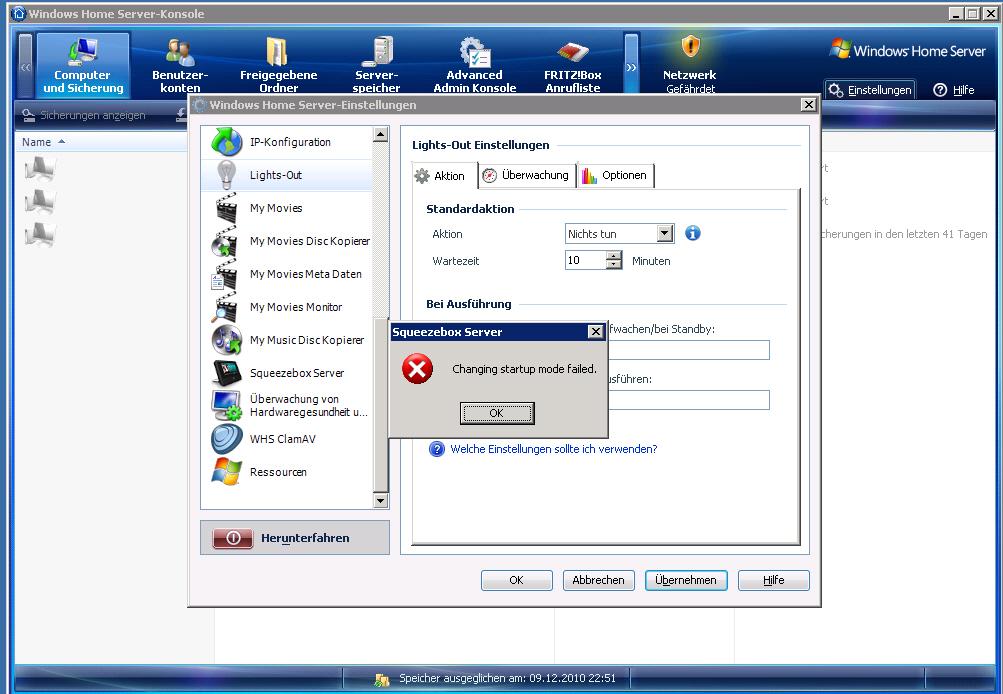Select the IP-Konfiguration globe icon

pos(227,142)
